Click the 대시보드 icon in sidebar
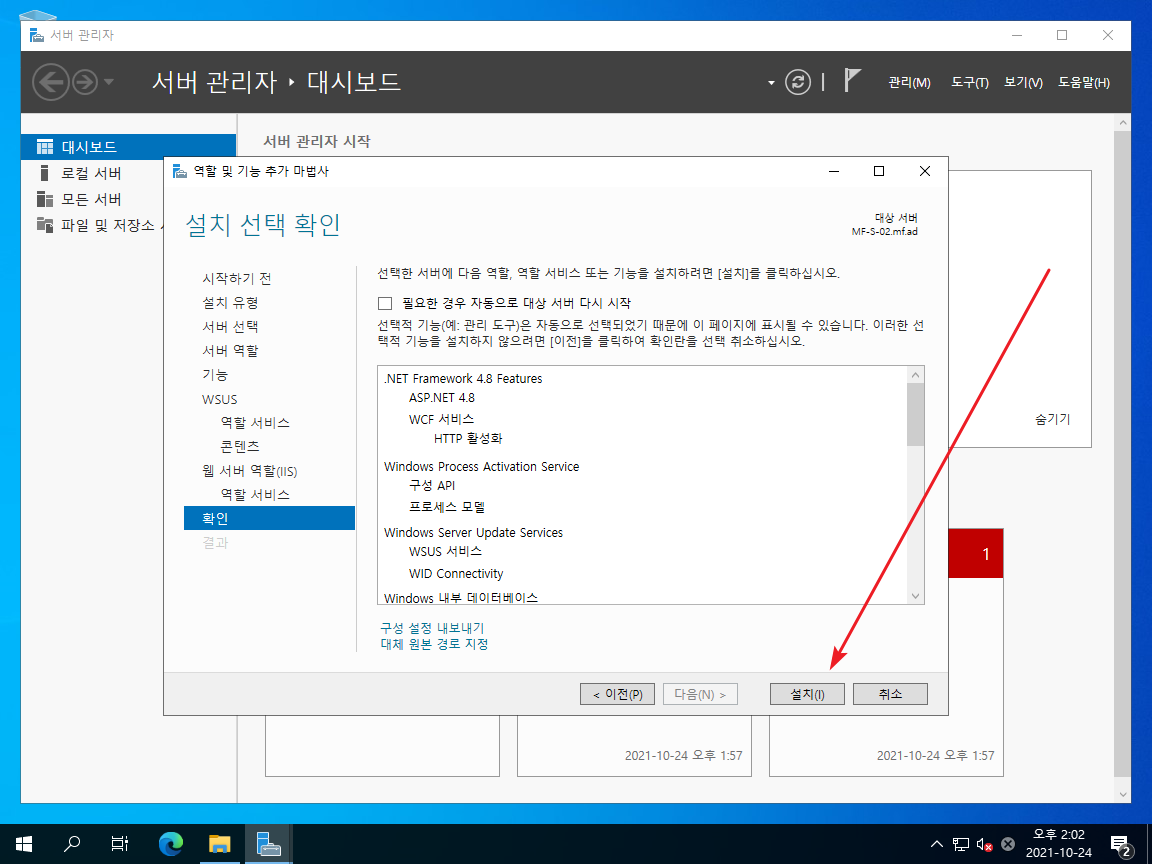The image size is (1152, 864). (45, 147)
